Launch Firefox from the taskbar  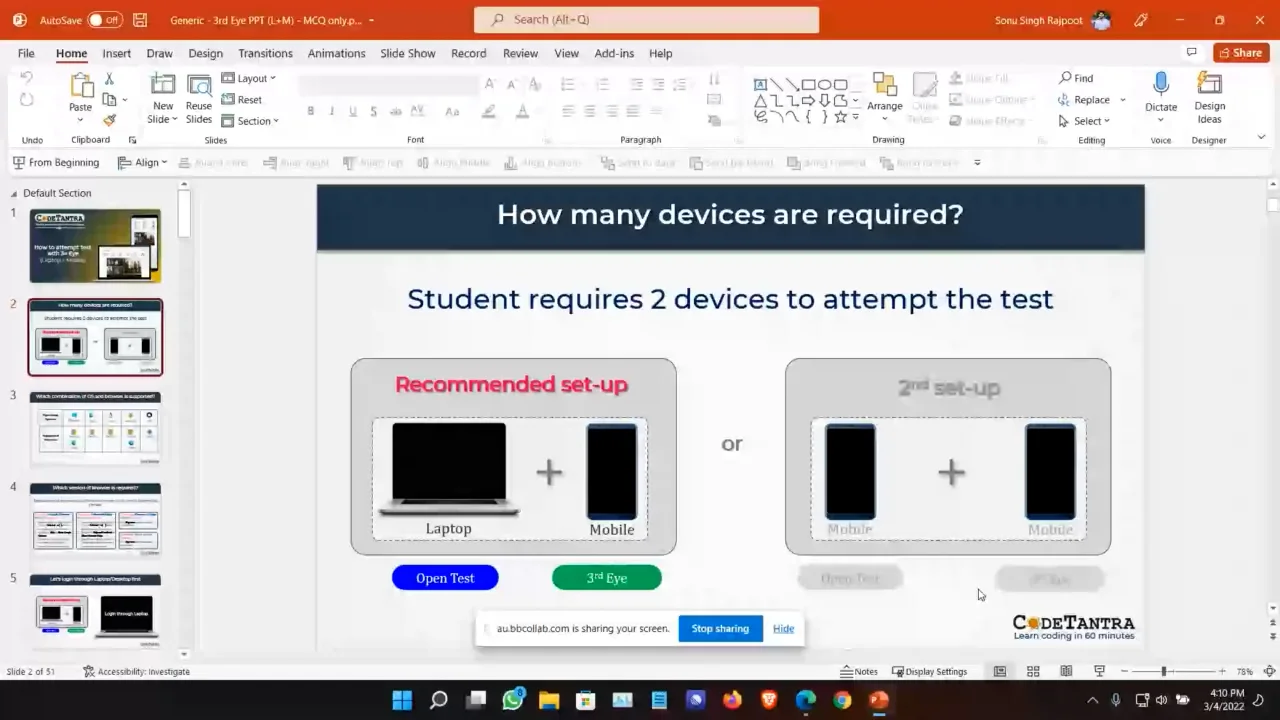[732, 700]
